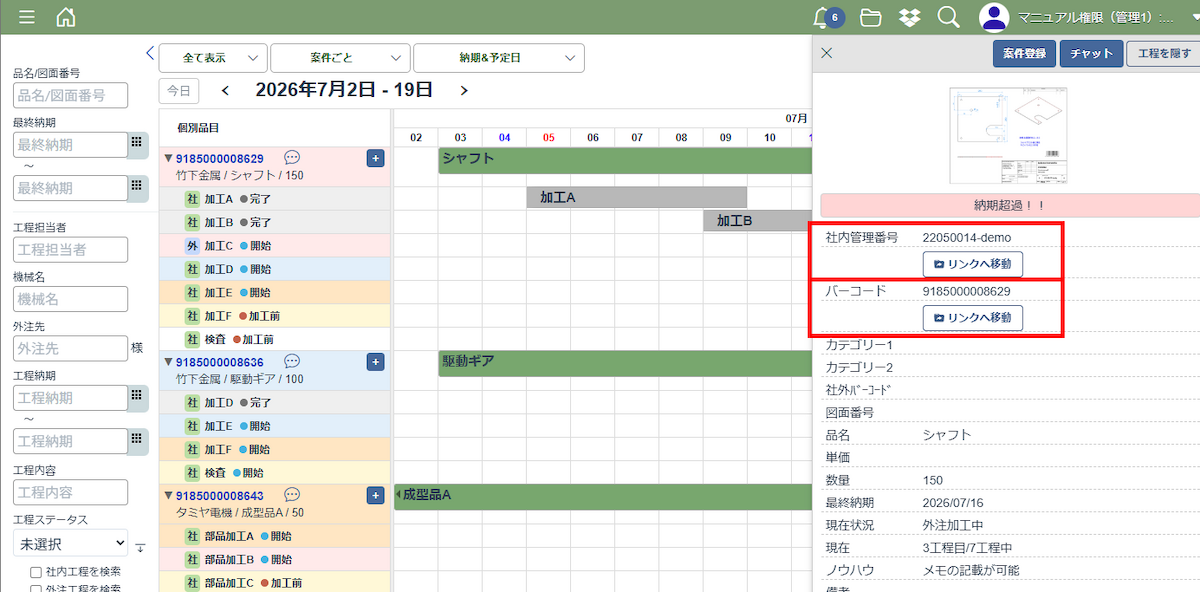Click リンクへ移動 under バーコード
Image resolution: width=1200 pixels, height=592 pixels.
pos(972,317)
